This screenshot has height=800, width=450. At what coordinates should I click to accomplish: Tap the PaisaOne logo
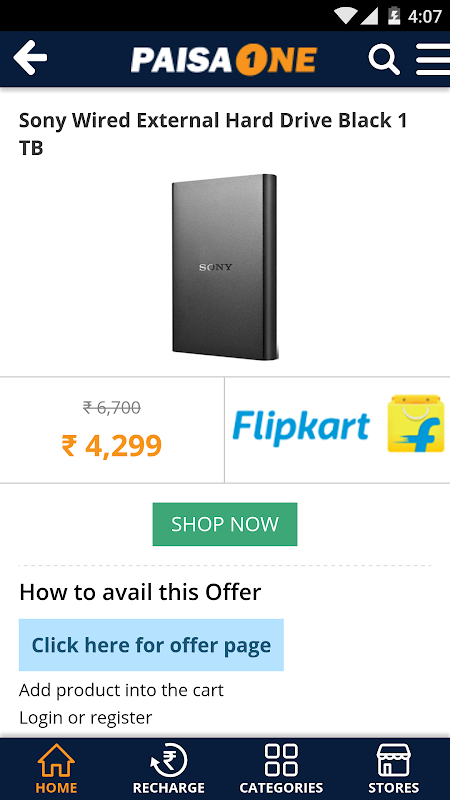tap(224, 60)
